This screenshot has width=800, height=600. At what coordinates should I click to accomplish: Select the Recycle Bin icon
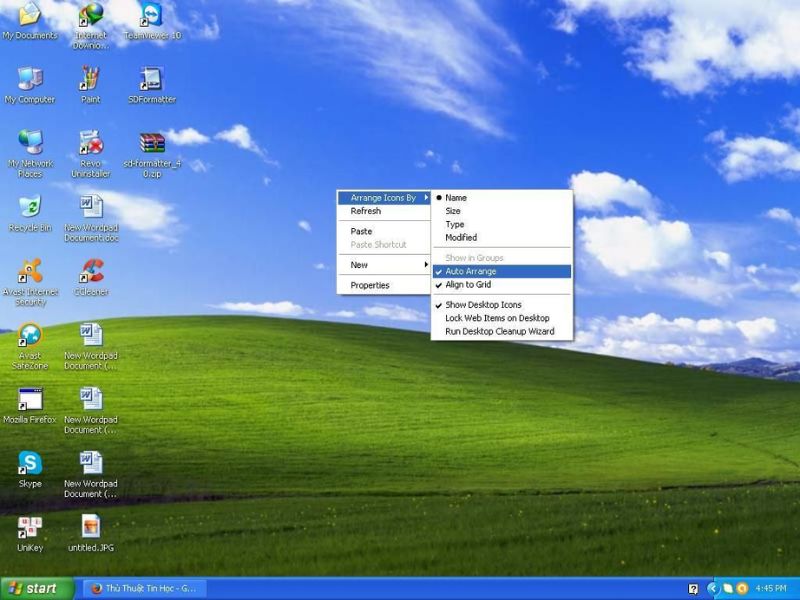click(30, 213)
